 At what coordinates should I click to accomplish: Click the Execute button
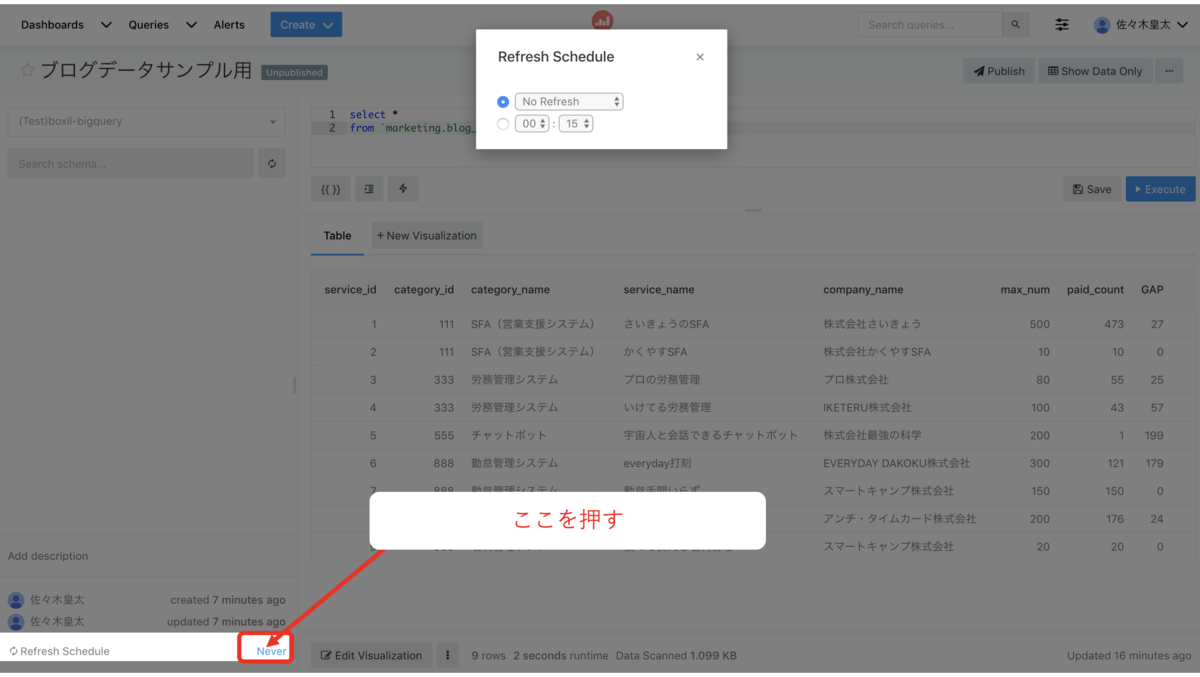click(x=1160, y=188)
